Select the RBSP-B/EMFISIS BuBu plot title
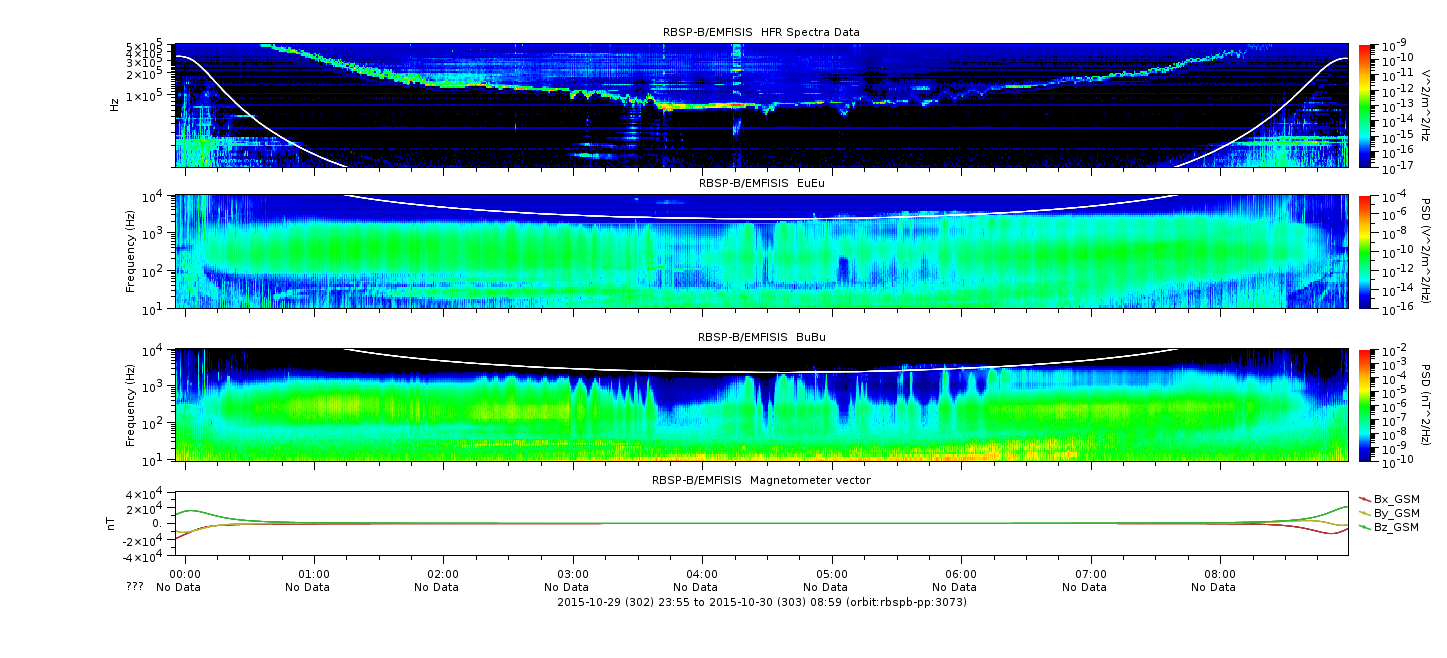This screenshot has height=658, width=1447. 761,337
